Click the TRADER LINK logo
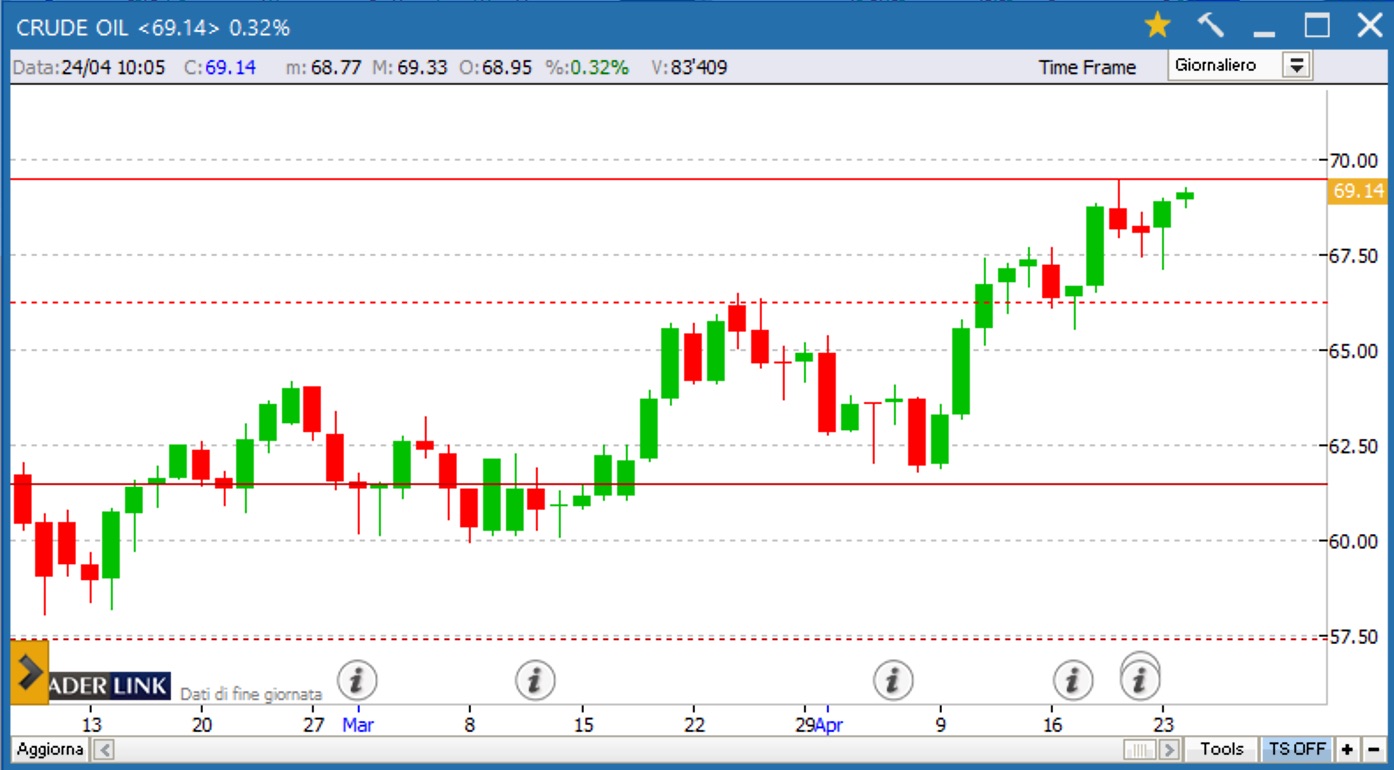This screenshot has height=770, width=1394. pos(108,686)
